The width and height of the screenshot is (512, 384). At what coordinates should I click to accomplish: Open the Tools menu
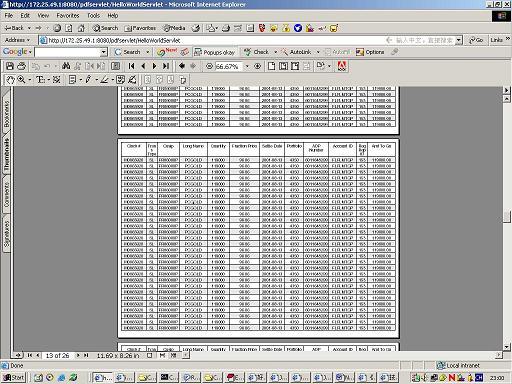click(93, 16)
